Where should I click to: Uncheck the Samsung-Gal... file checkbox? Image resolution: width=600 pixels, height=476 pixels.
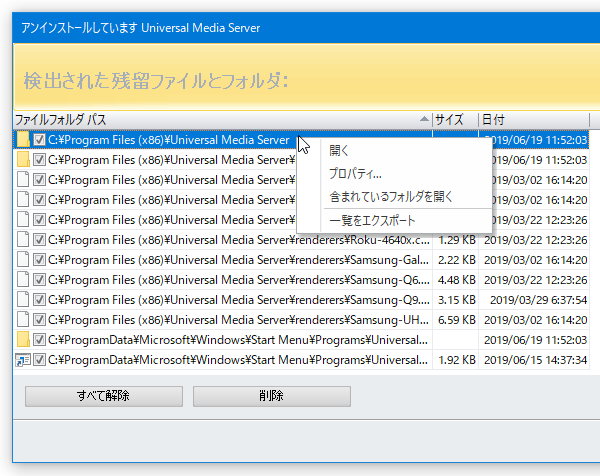coord(39,259)
